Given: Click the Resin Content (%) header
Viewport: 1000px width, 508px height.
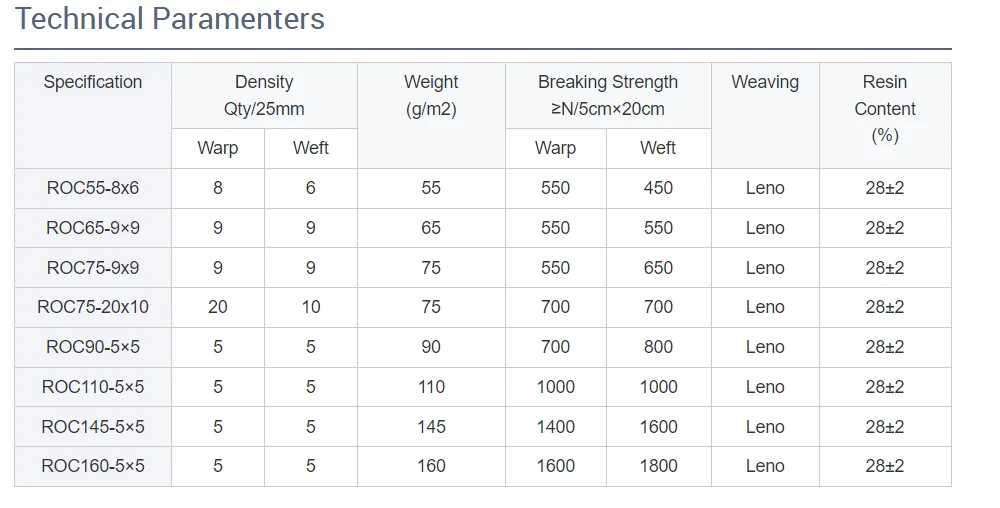Looking at the screenshot, I should (885, 115).
